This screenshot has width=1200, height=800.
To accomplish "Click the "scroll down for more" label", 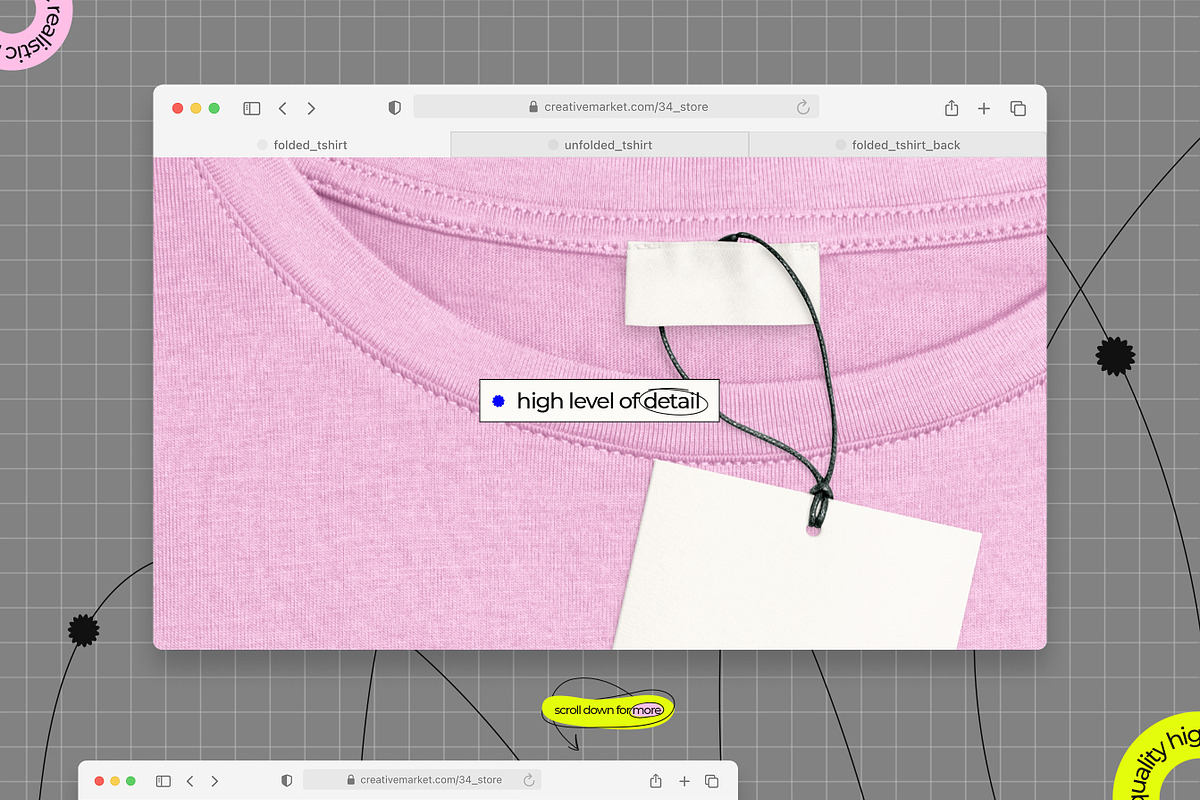I will [608, 710].
